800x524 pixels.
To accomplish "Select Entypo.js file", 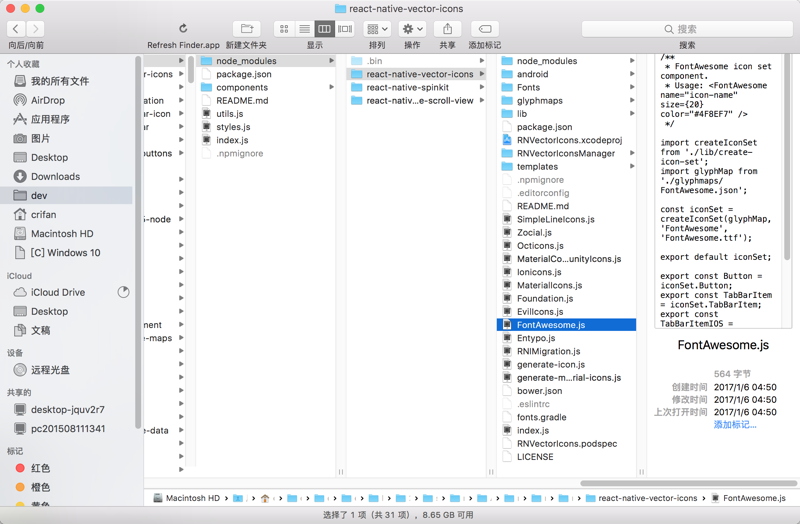I will pyautogui.click(x=566, y=338).
